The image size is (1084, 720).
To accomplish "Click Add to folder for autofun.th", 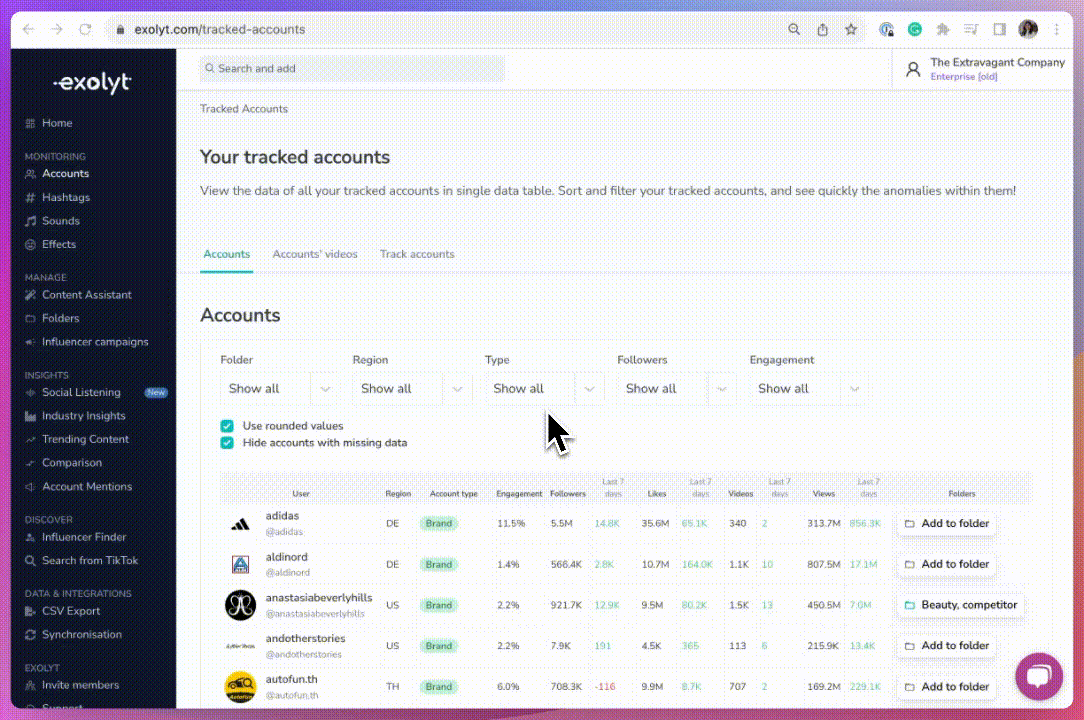I will click(946, 687).
